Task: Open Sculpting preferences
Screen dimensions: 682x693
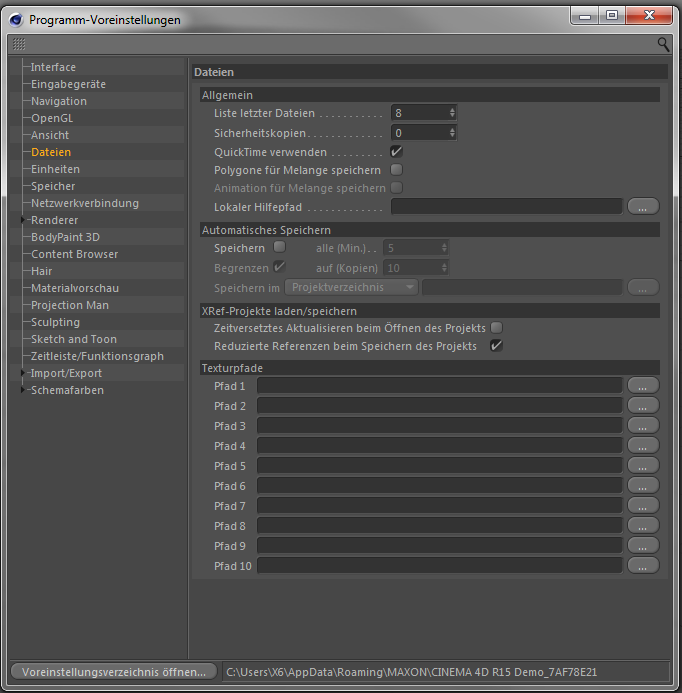Action: (55, 322)
